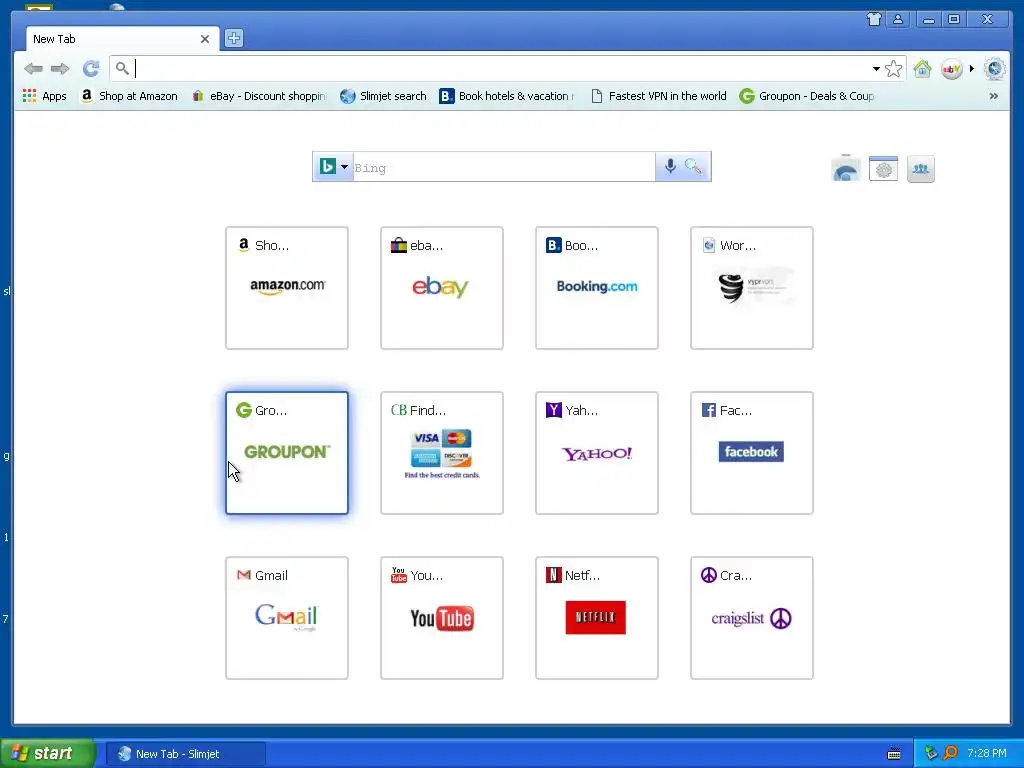Open the Slimjet globe menu icon
Image resolution: width=1024 pixels, height=768 pixels.
pyautogui.click(x=995, y=69)
